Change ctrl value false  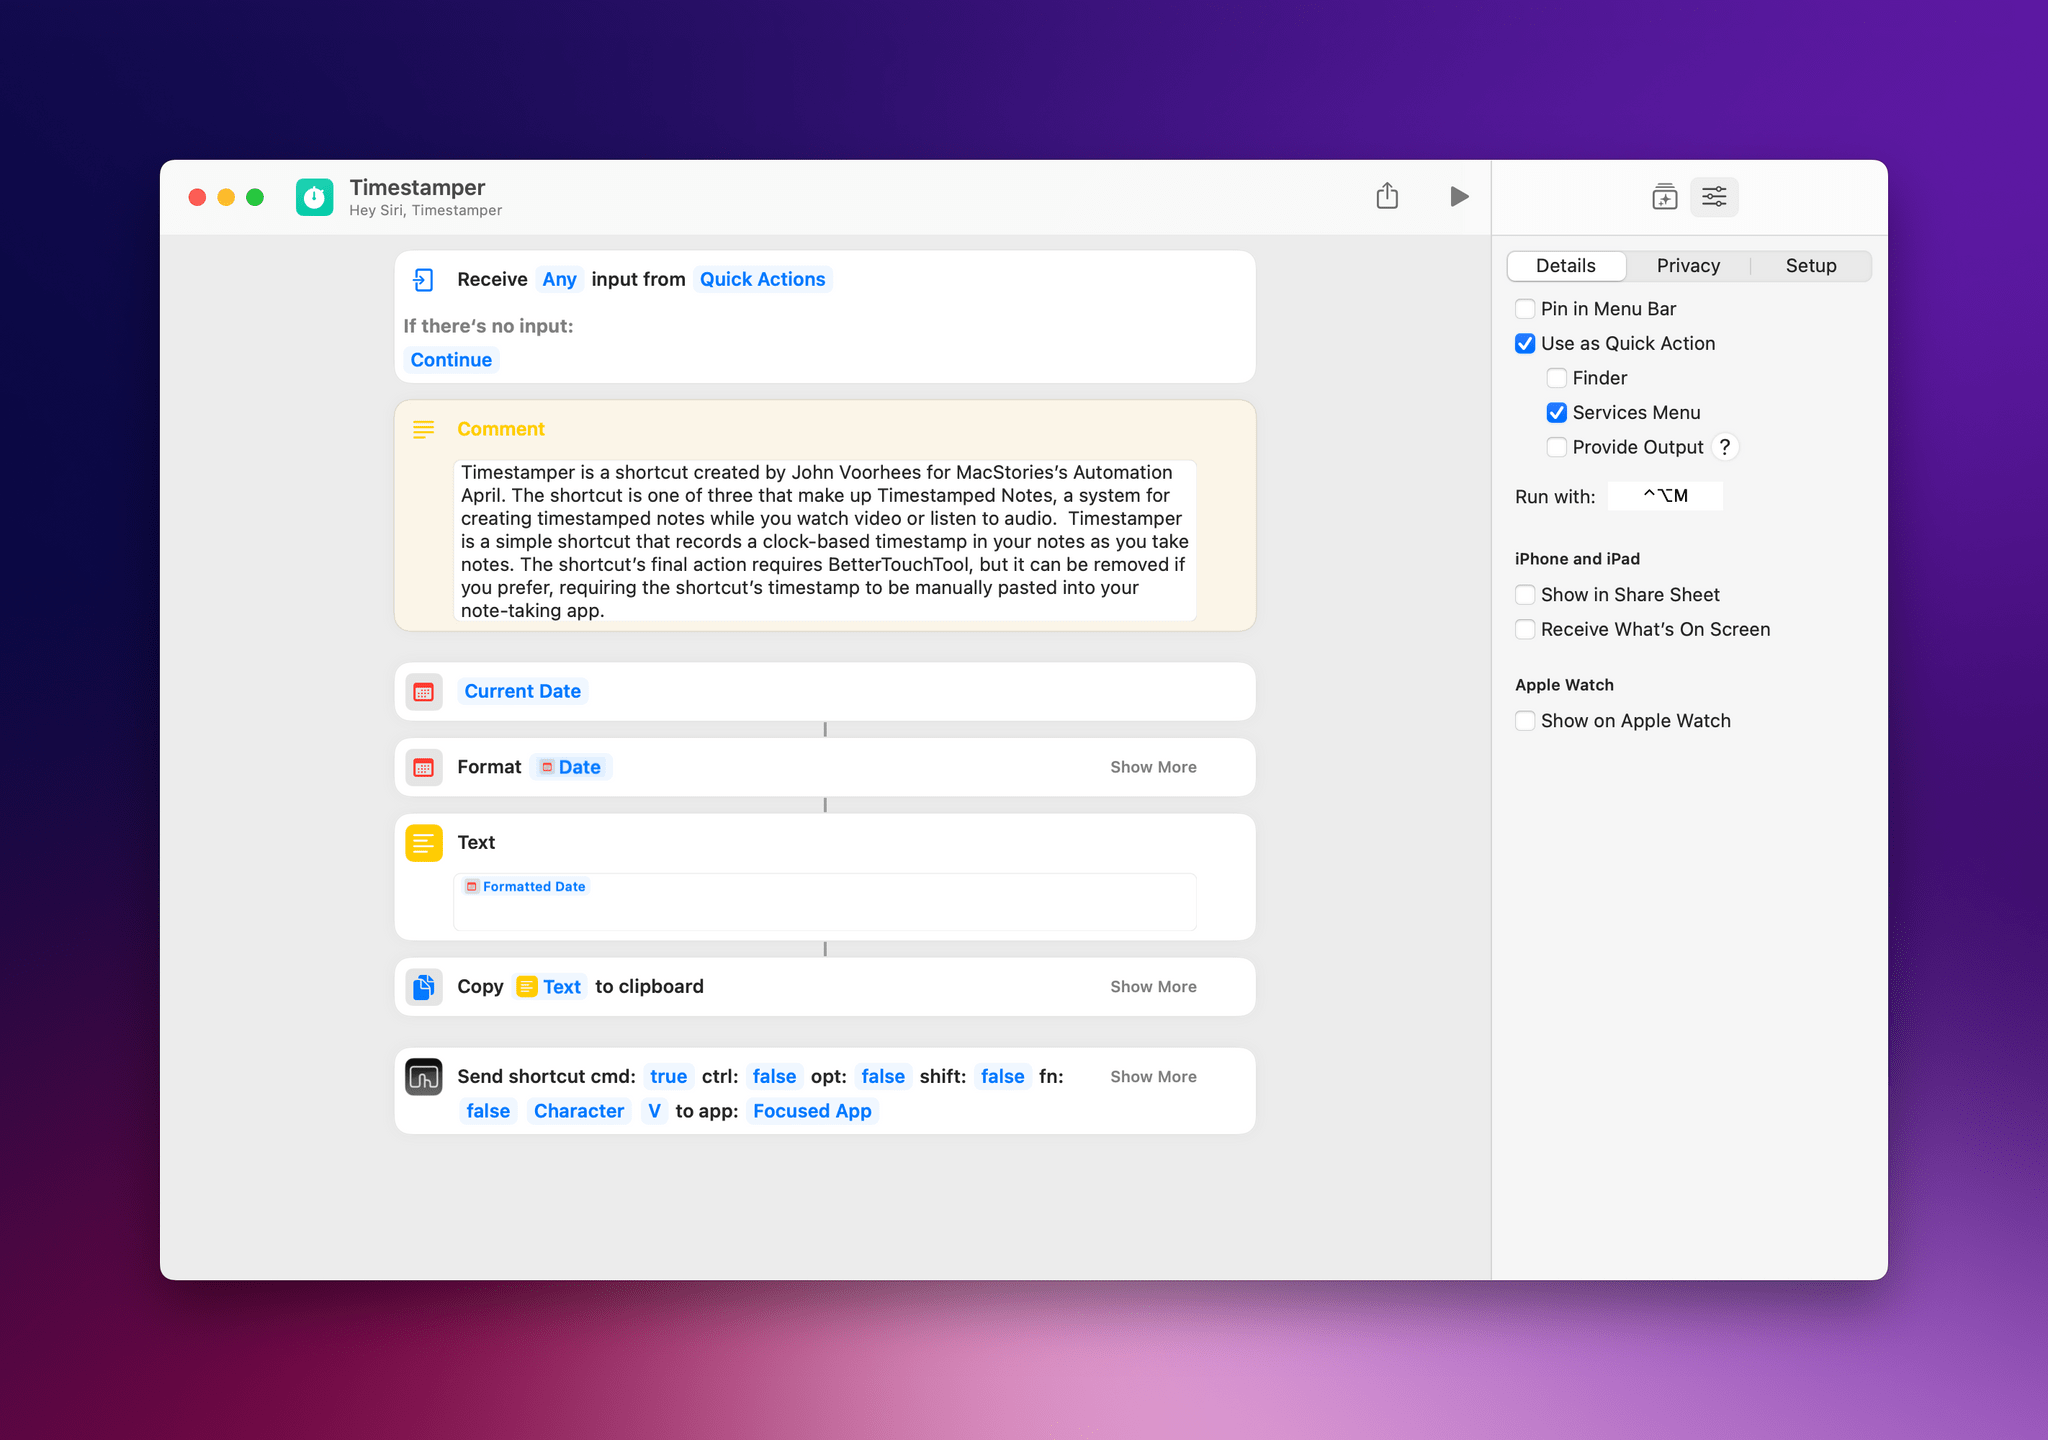pos(774,1077)
